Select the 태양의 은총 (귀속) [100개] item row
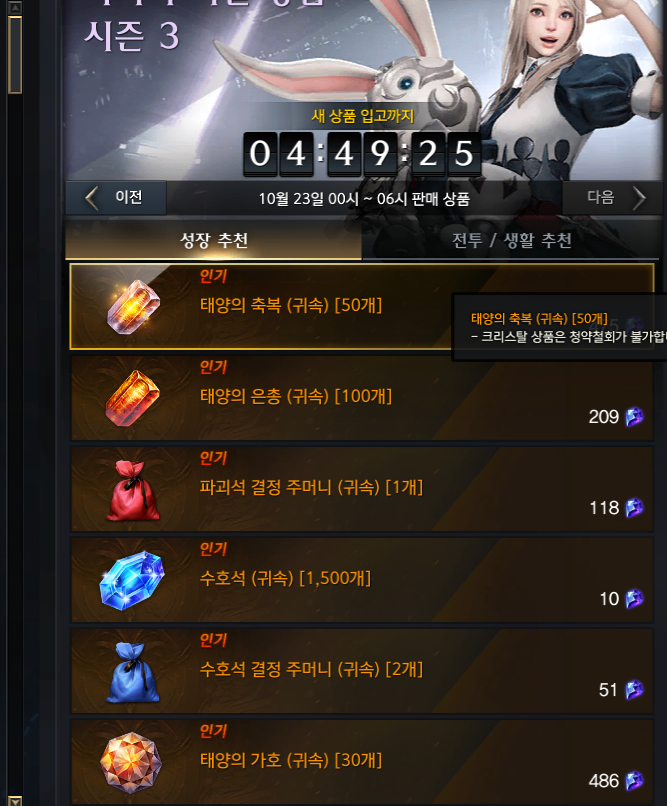667x806 pixels. coord(362,398)
